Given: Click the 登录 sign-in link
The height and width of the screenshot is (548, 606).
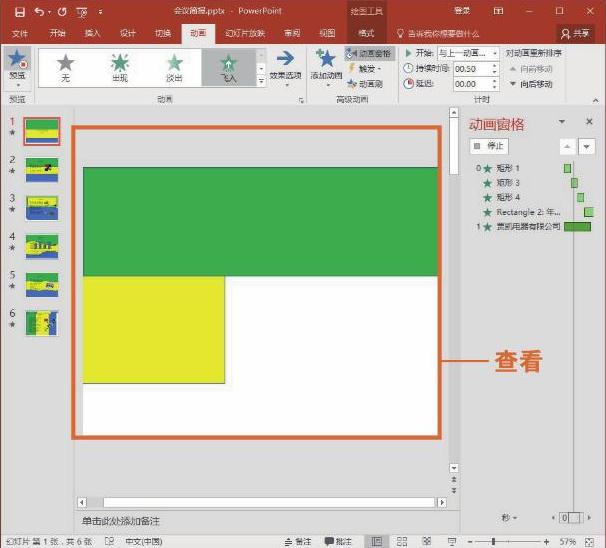Looking at the screenshot, I should click(x=462, y=11).
